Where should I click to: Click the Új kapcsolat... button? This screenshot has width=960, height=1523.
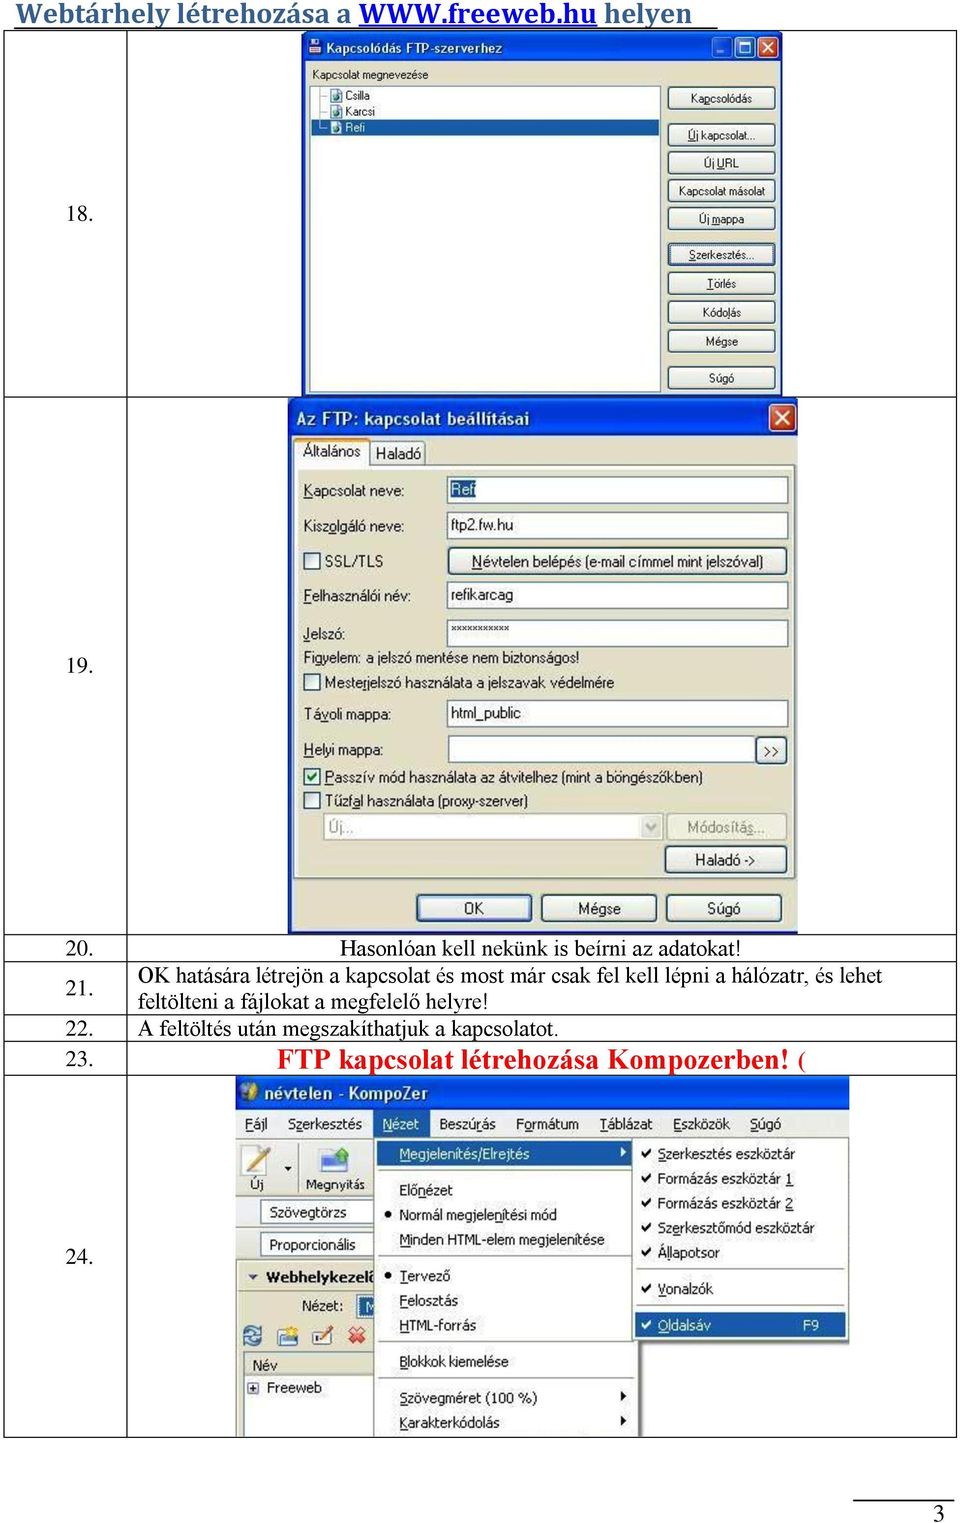721,135
